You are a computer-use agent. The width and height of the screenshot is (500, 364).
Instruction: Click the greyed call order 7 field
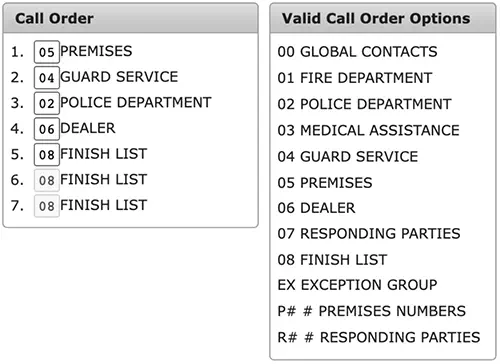[x=47, y=206]
